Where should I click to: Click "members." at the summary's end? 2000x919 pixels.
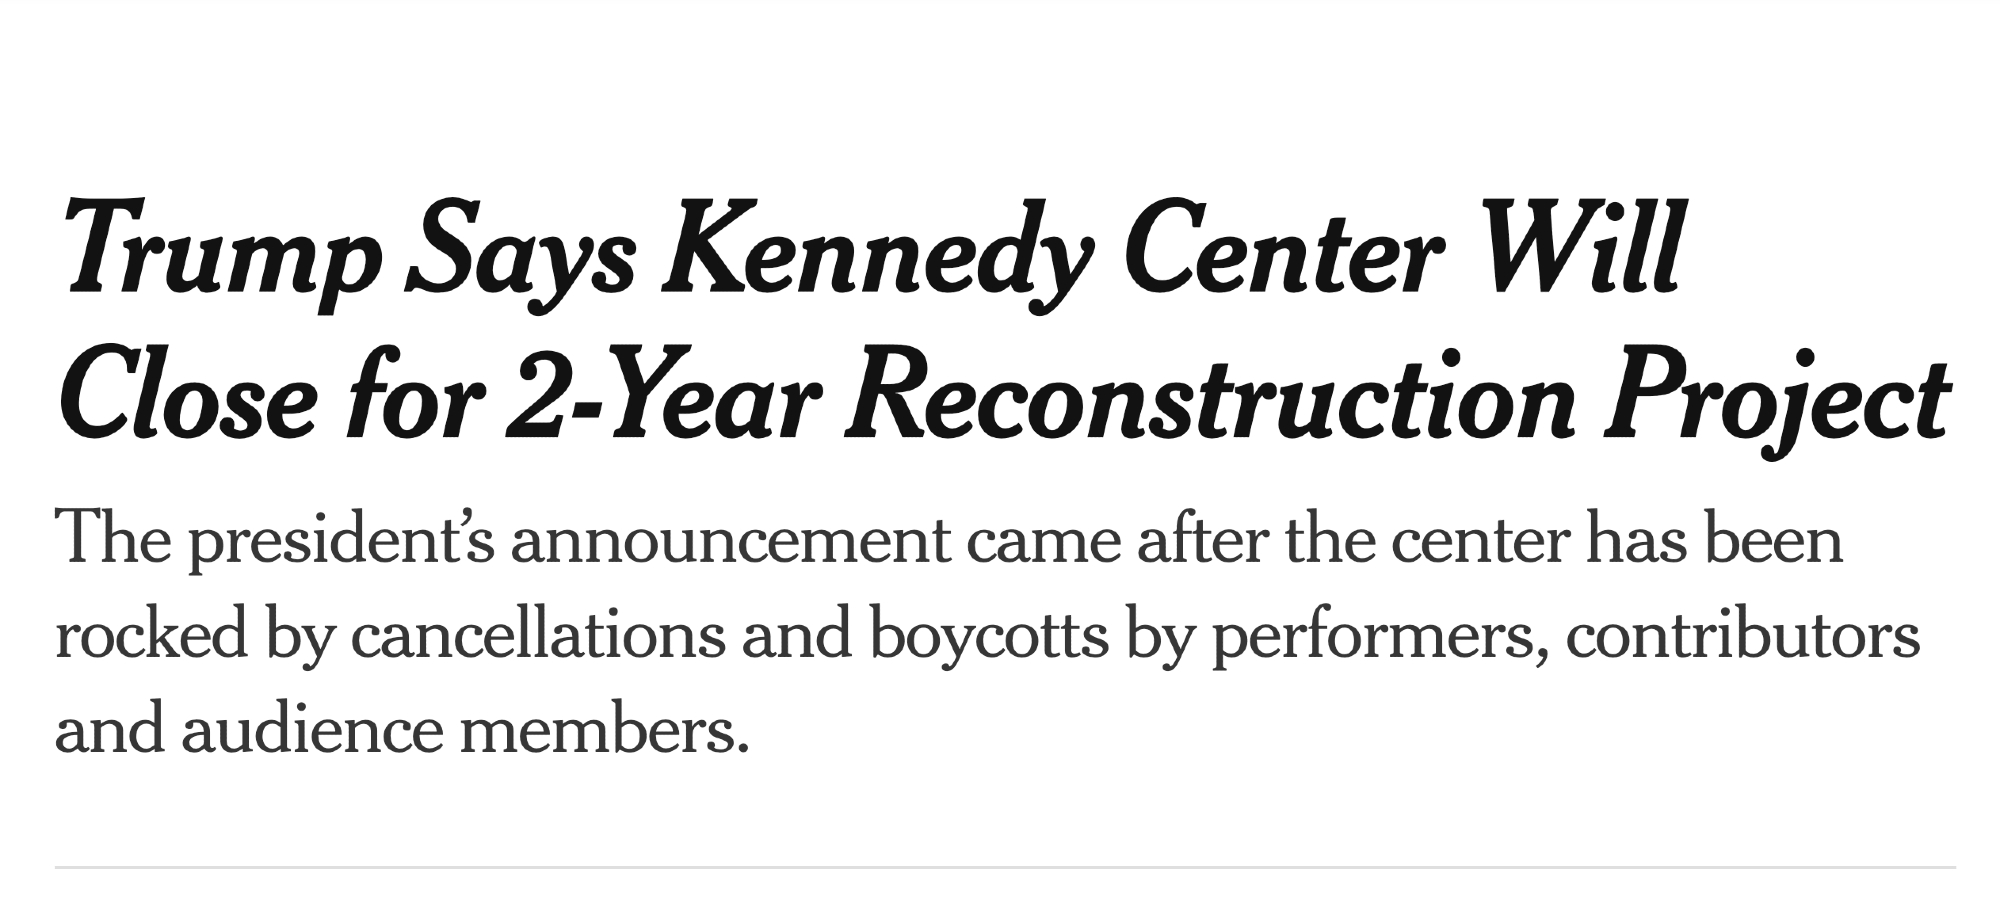coord(604,729)
